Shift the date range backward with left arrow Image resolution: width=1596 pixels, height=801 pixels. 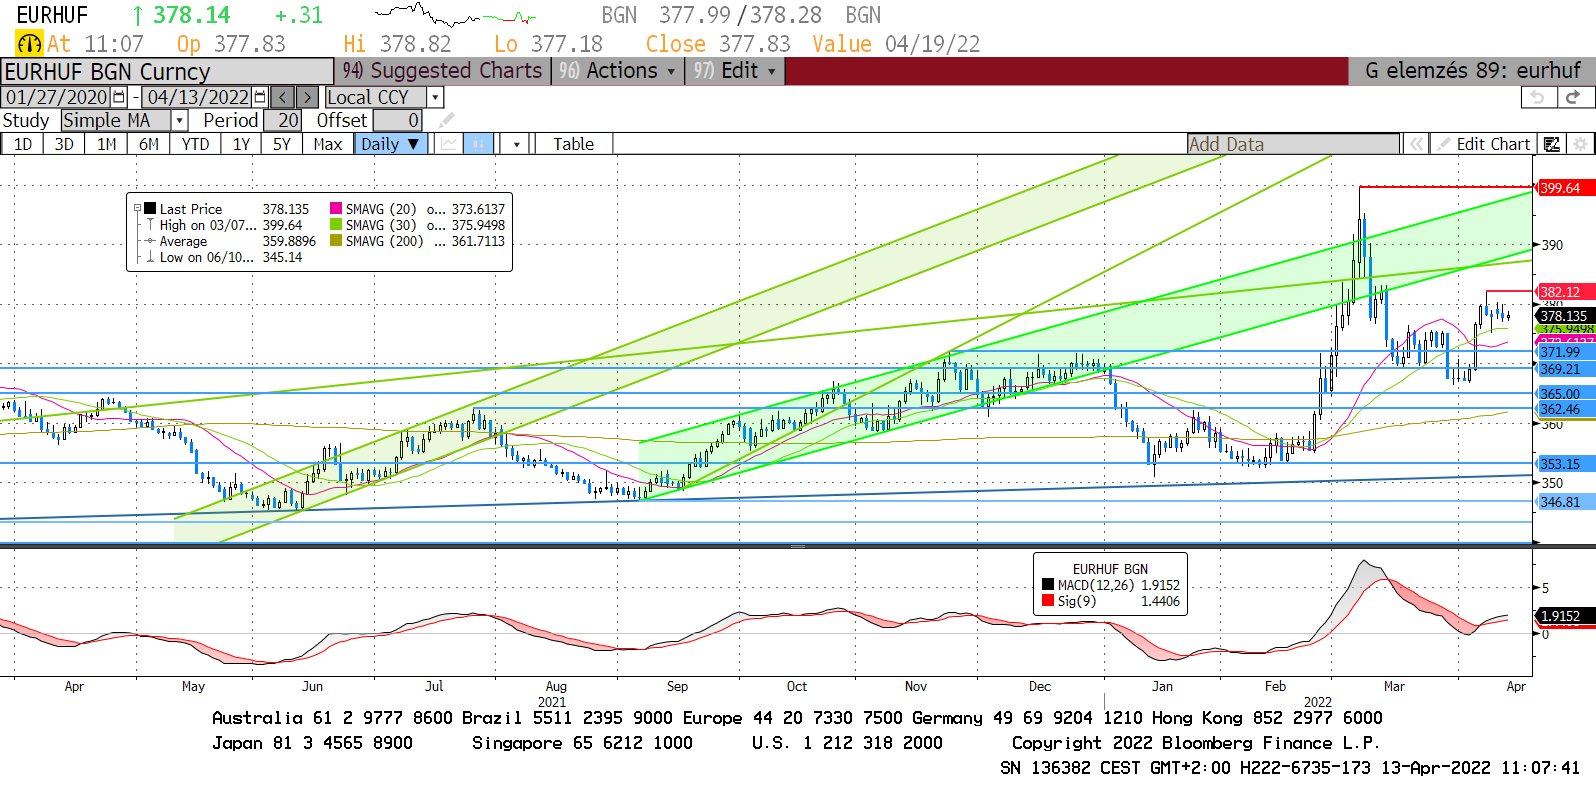click(283, 97)
